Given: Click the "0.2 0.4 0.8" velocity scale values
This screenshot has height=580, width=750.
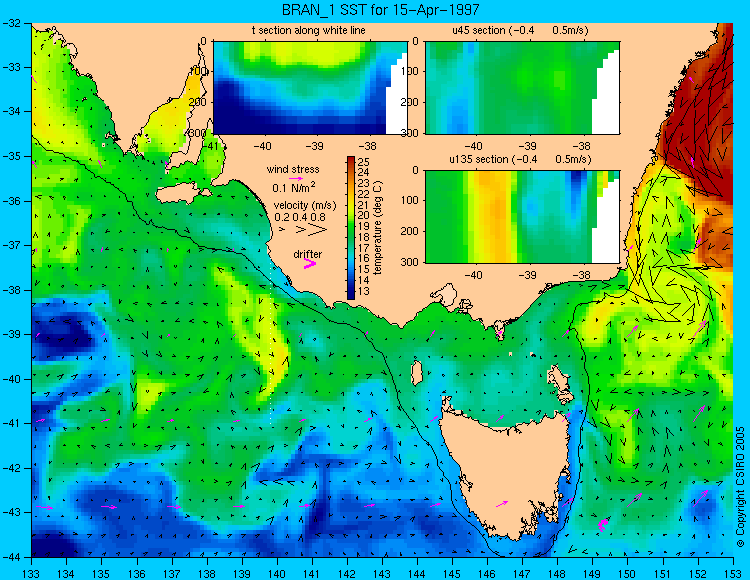Looking at the screenshot, I should [x=300, y=217].
